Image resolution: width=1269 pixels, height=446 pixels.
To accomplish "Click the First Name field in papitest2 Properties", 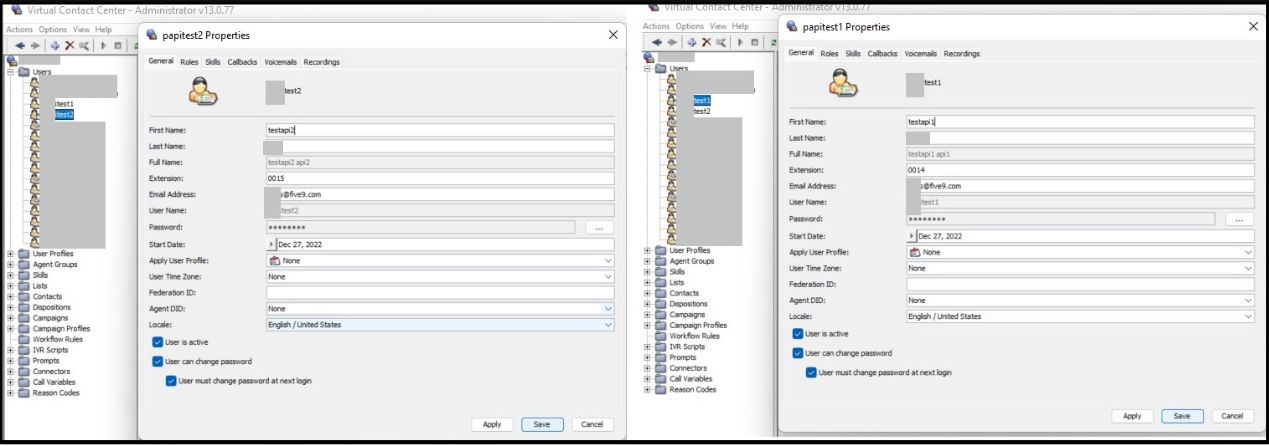I will point(440,130).
